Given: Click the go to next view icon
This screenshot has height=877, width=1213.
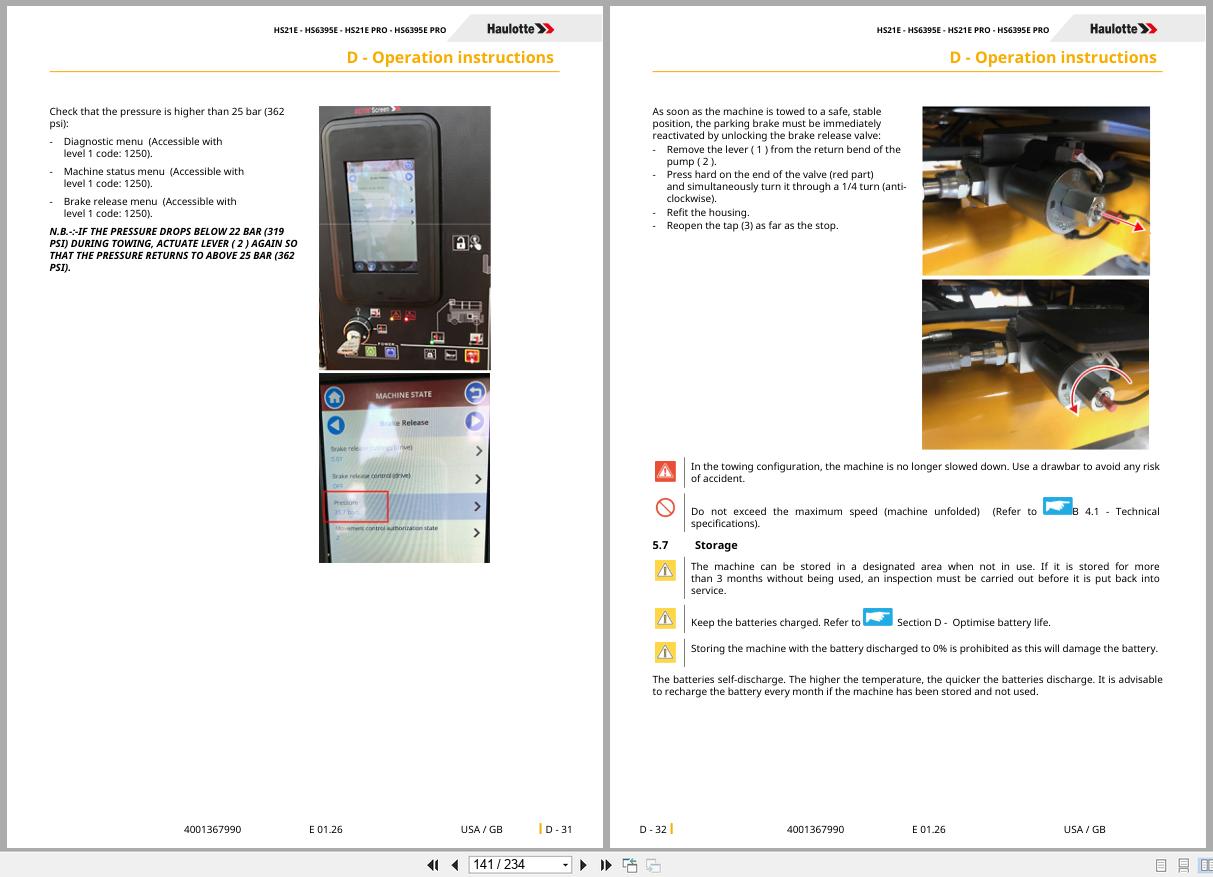Looking at the screenshot, I should pos(653,865).
